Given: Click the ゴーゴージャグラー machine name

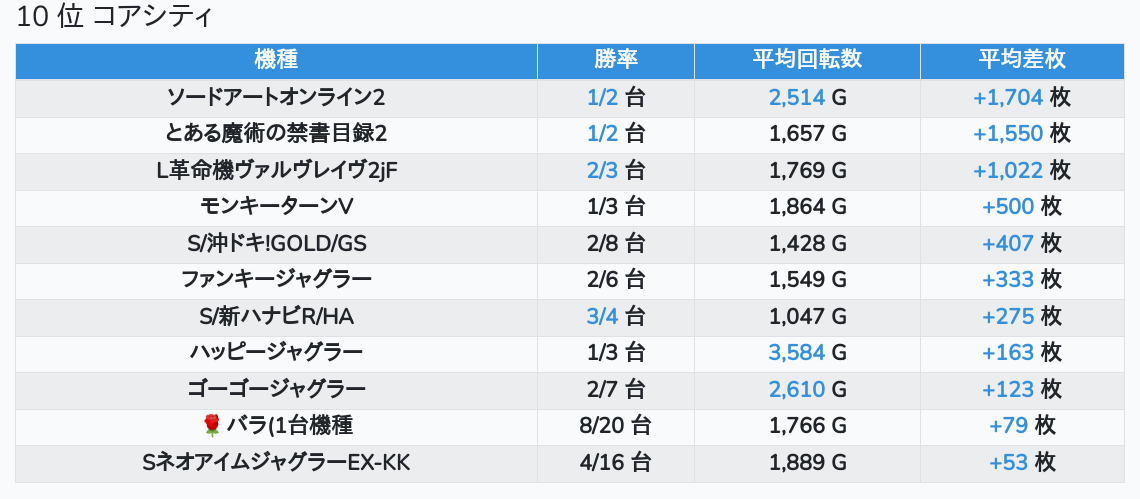Looking at the screenshot, I should coord(276,388).
